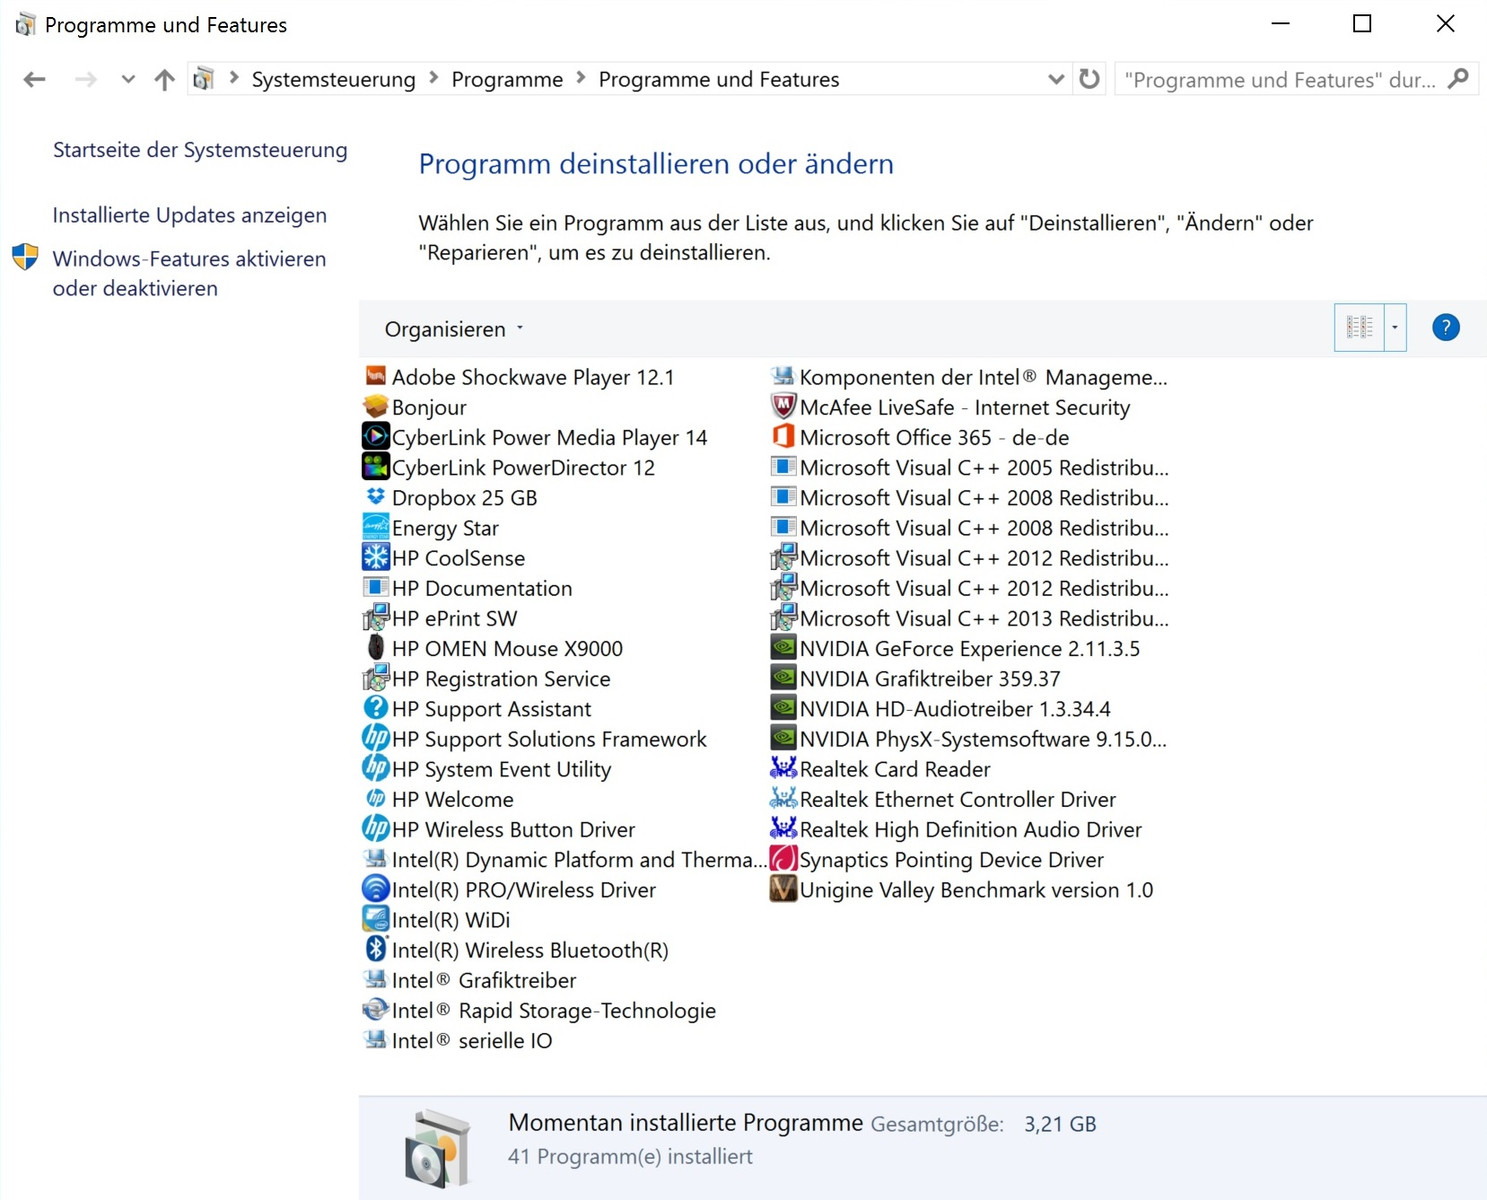Click the HP CoolSense snowflake icon

click(x=375, y=557)
